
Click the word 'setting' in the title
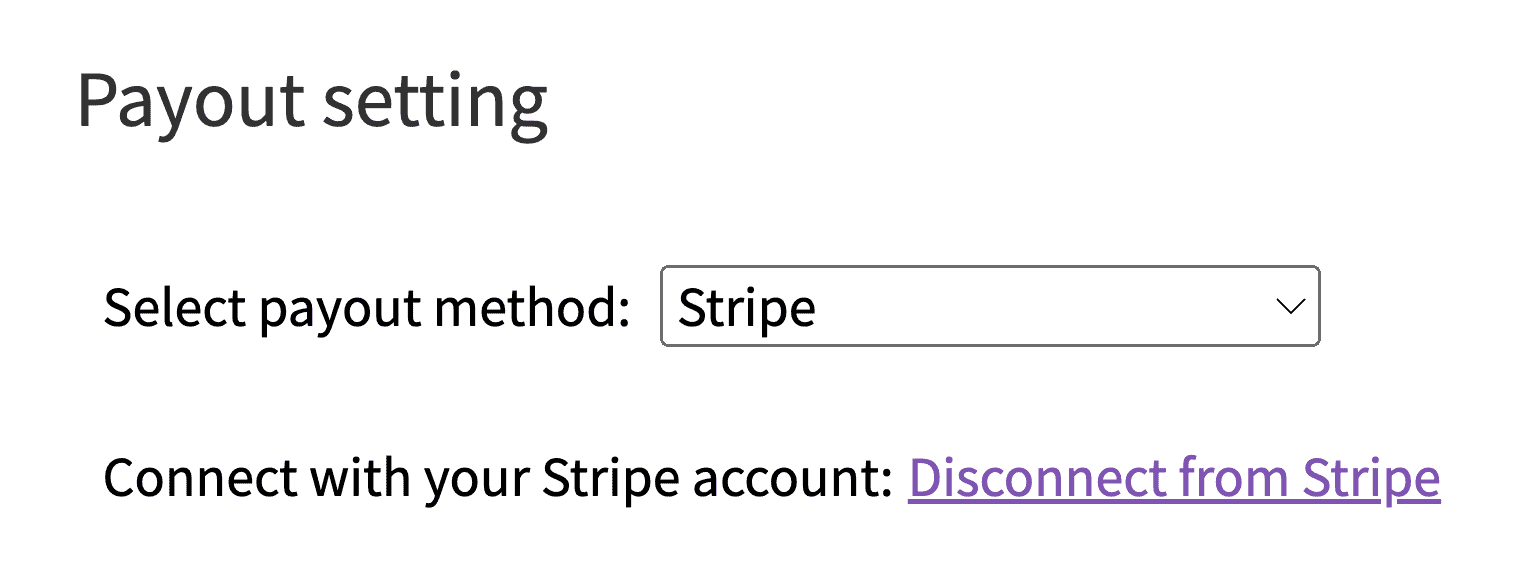tap(436, 103)
